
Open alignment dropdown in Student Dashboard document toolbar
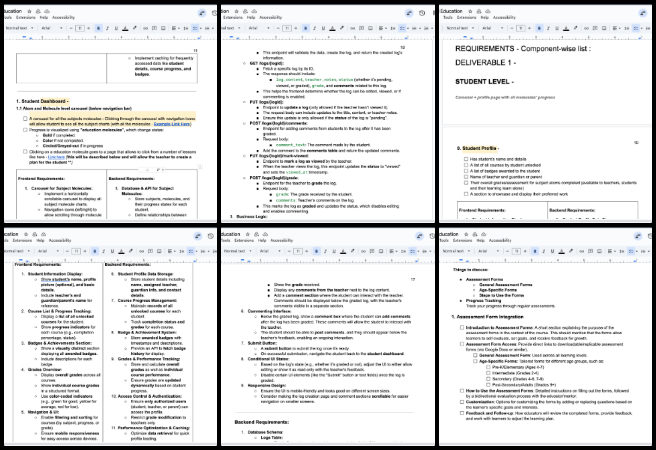point(175,28)
